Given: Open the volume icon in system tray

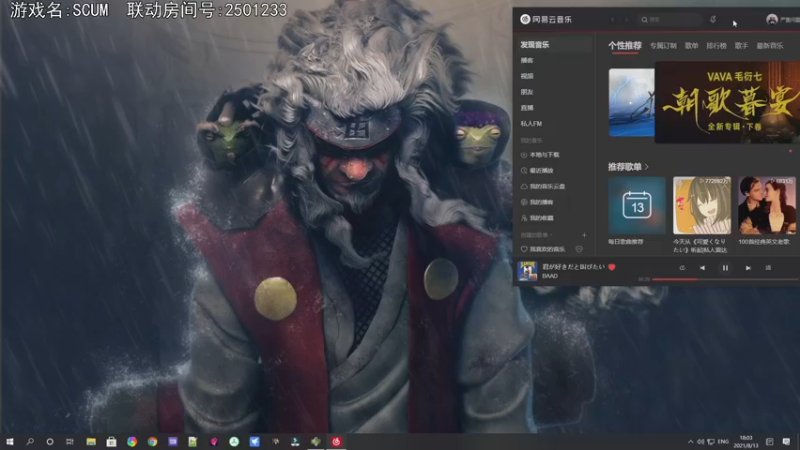Looking at the screenshot, I should [x=701, y=442].
